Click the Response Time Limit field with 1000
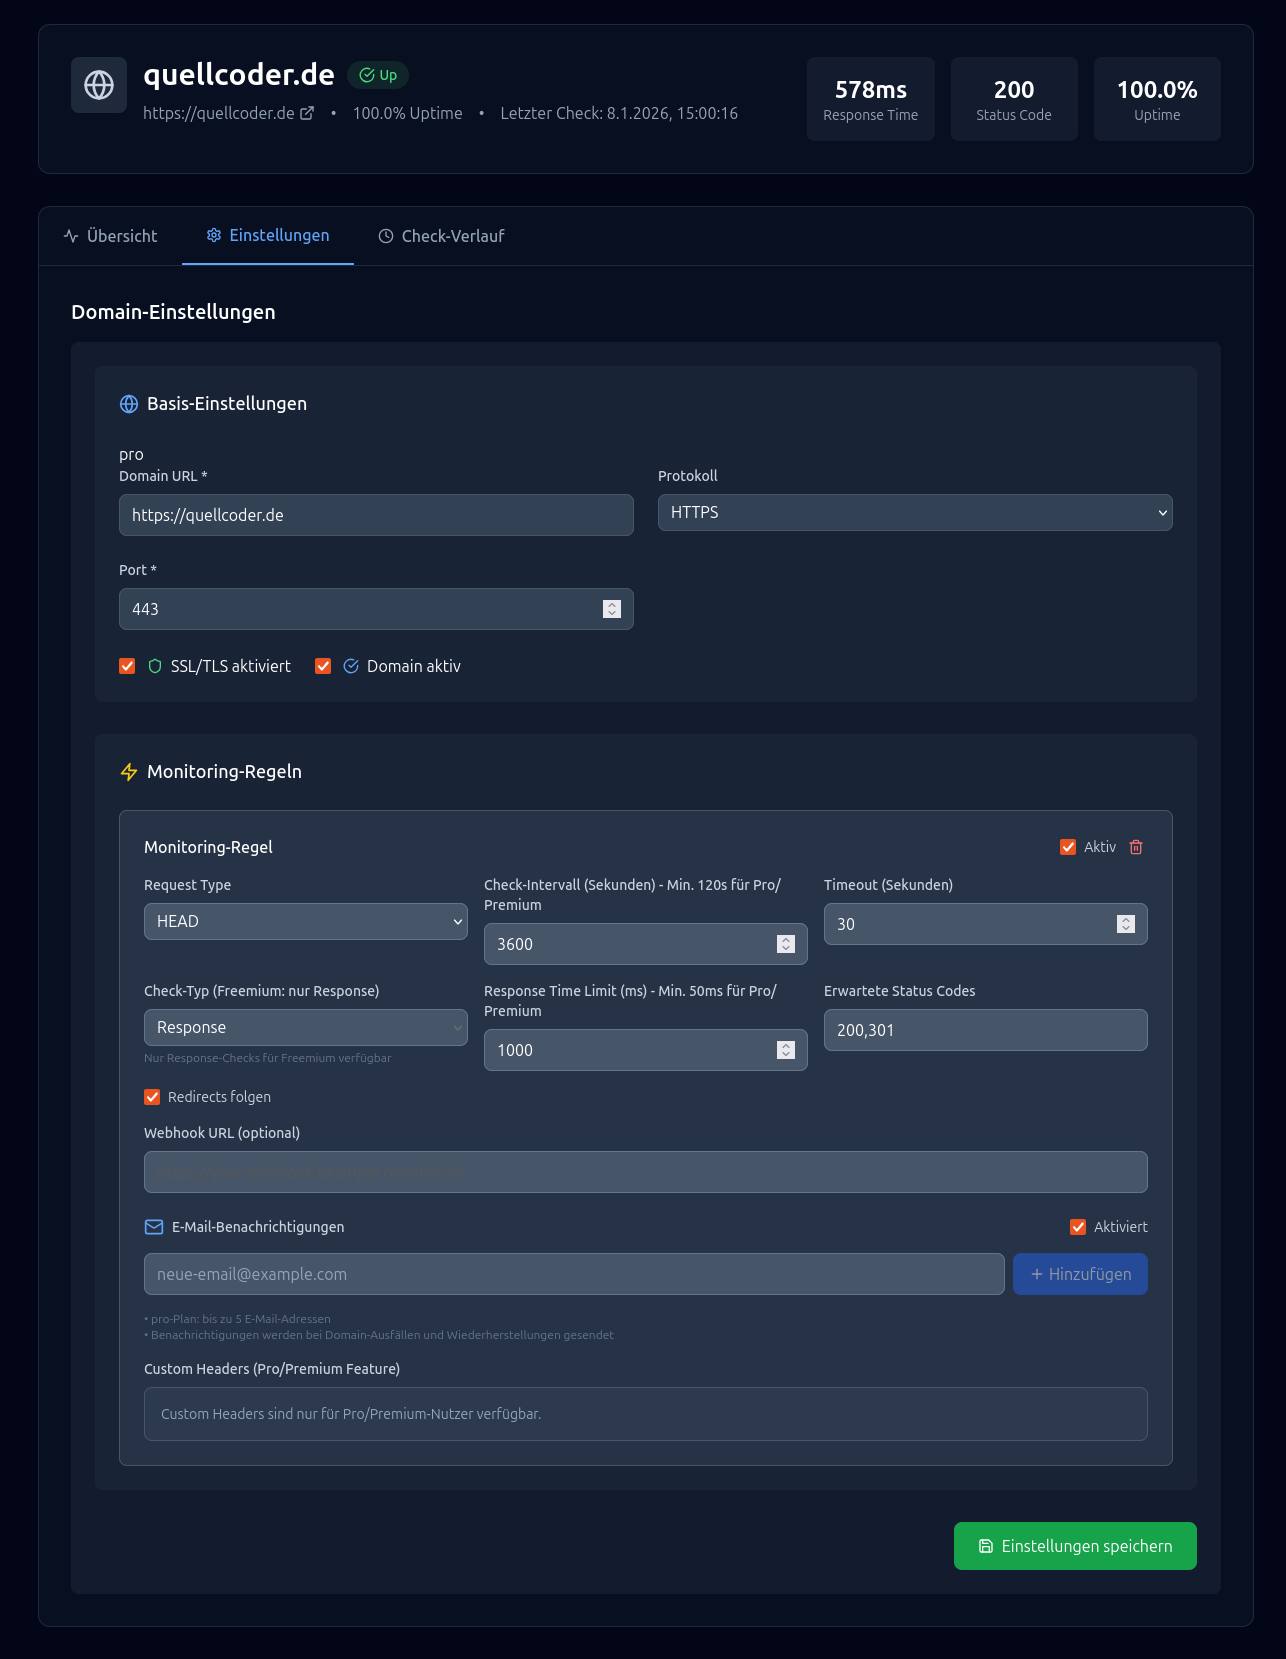This screenshot has width=1286, height=1659. click(646, 1050)
